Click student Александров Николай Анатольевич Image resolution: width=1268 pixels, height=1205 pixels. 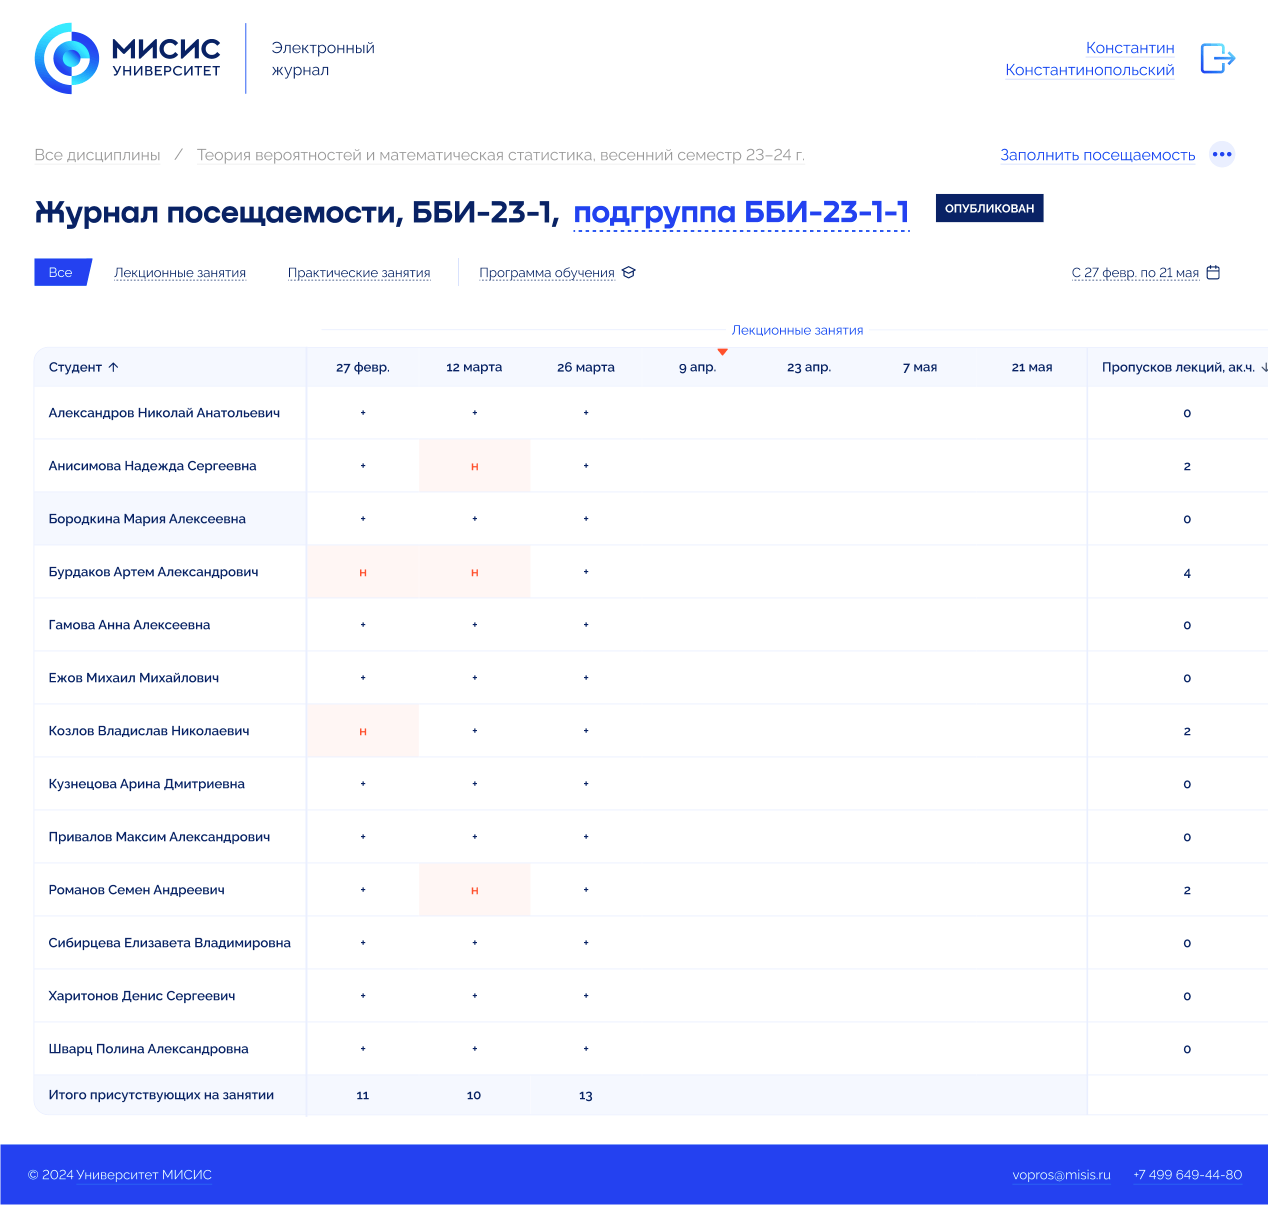(x=164, y=413)
